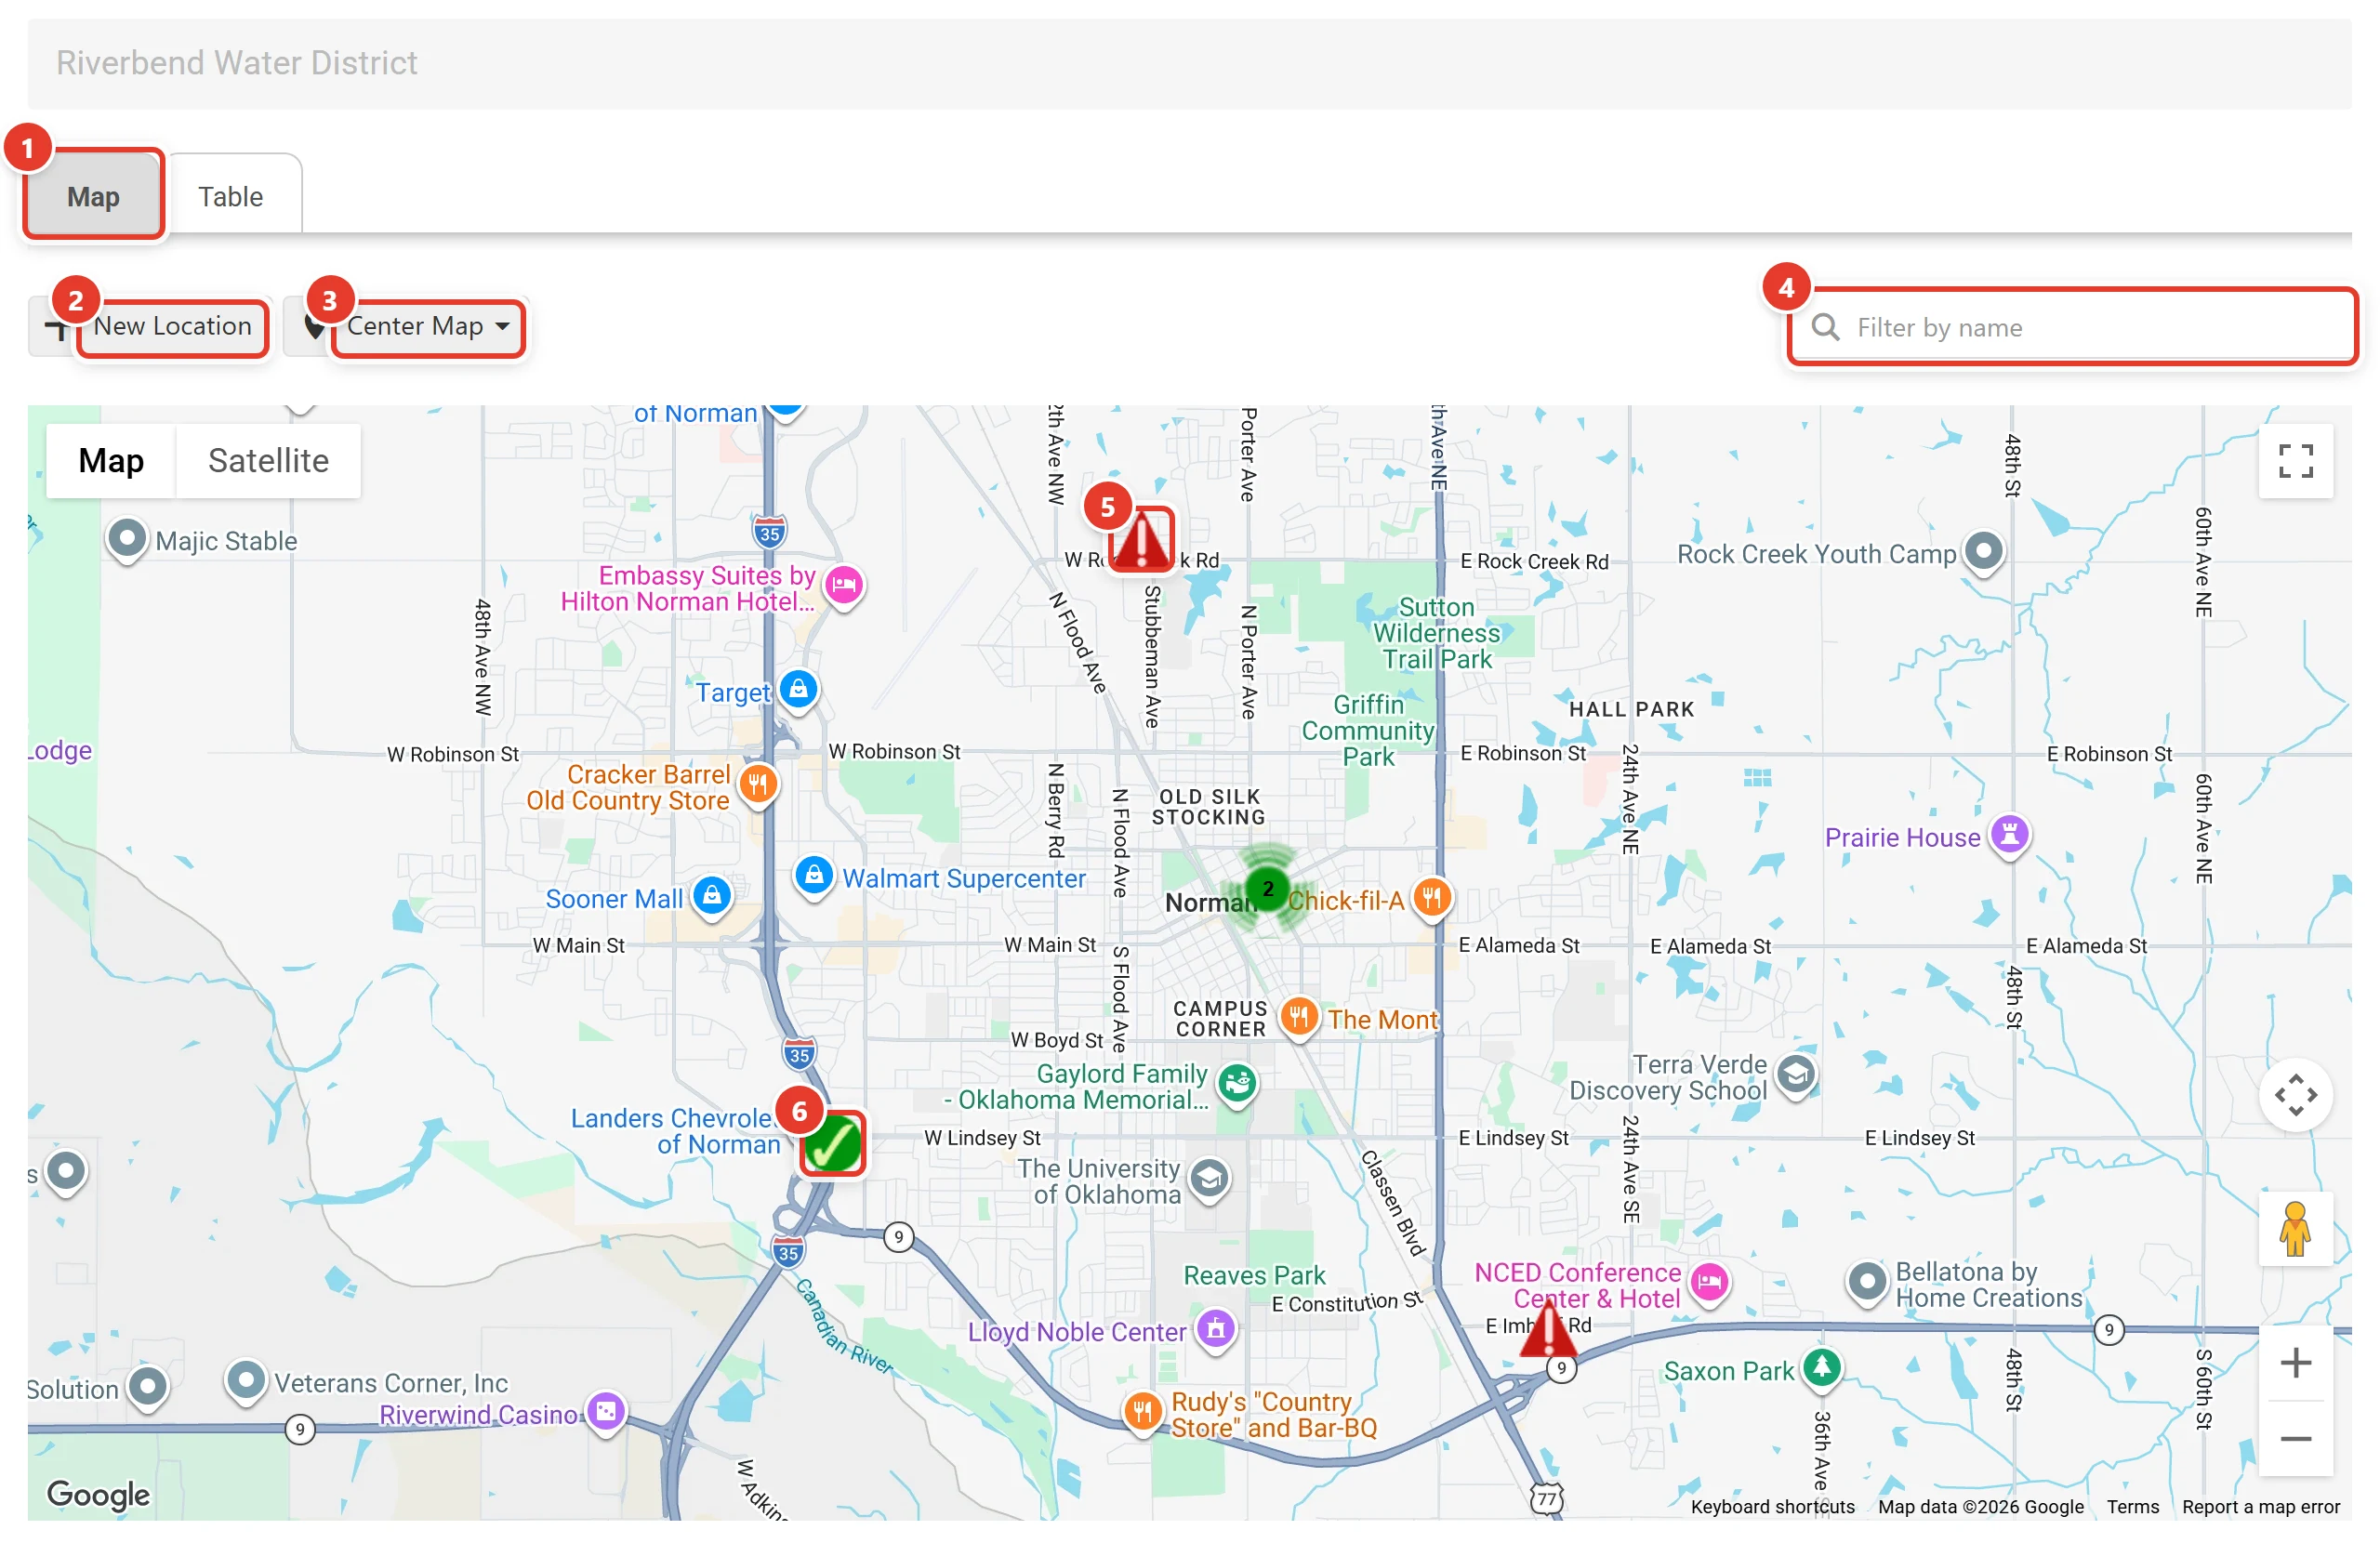
Task: Zoom out on the map
Action: pyautogui.click(x=2295, y=1438)
